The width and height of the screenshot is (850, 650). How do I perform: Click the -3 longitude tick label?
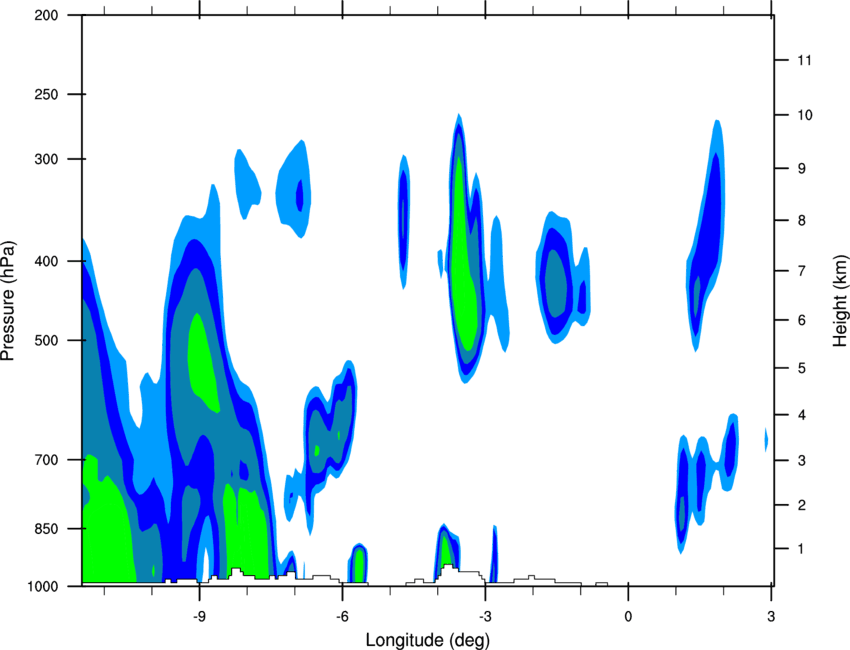485,616
